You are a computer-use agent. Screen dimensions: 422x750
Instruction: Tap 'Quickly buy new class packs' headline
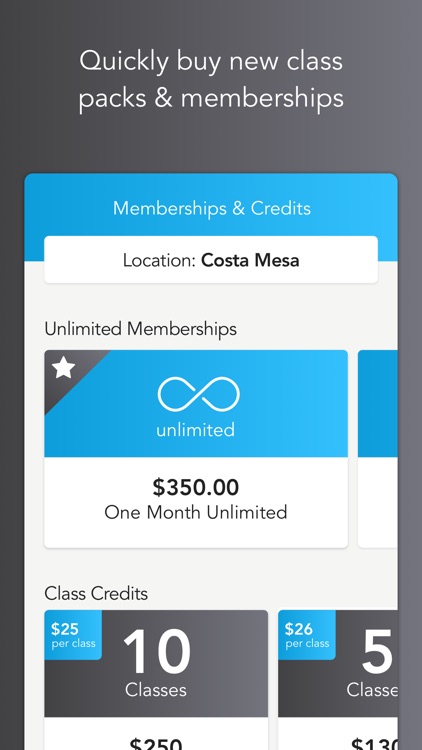(211, 79)
